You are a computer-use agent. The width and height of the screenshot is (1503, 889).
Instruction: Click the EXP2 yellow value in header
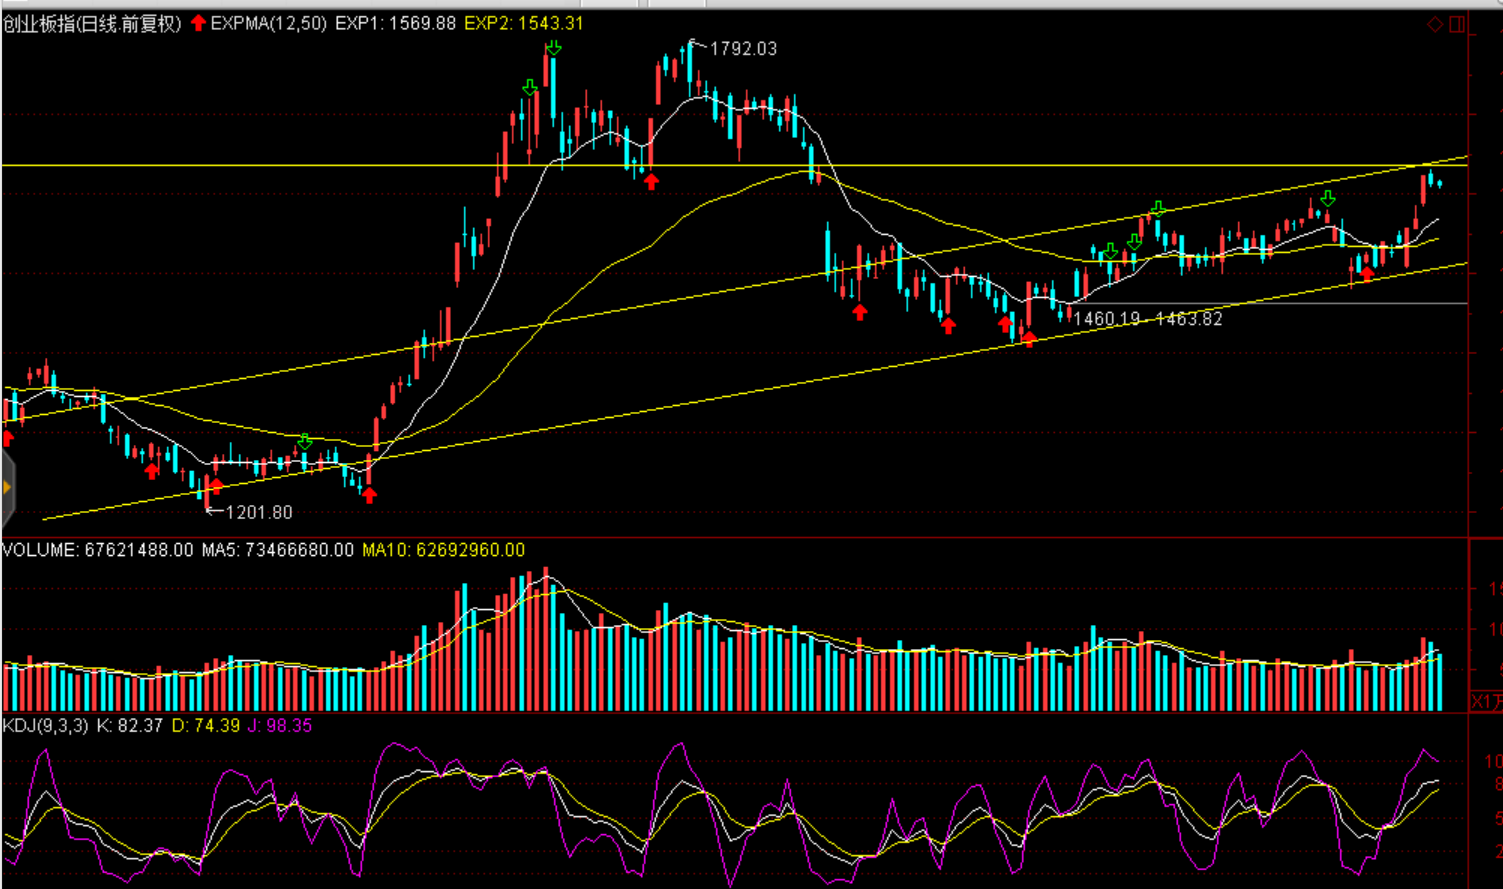523,23
